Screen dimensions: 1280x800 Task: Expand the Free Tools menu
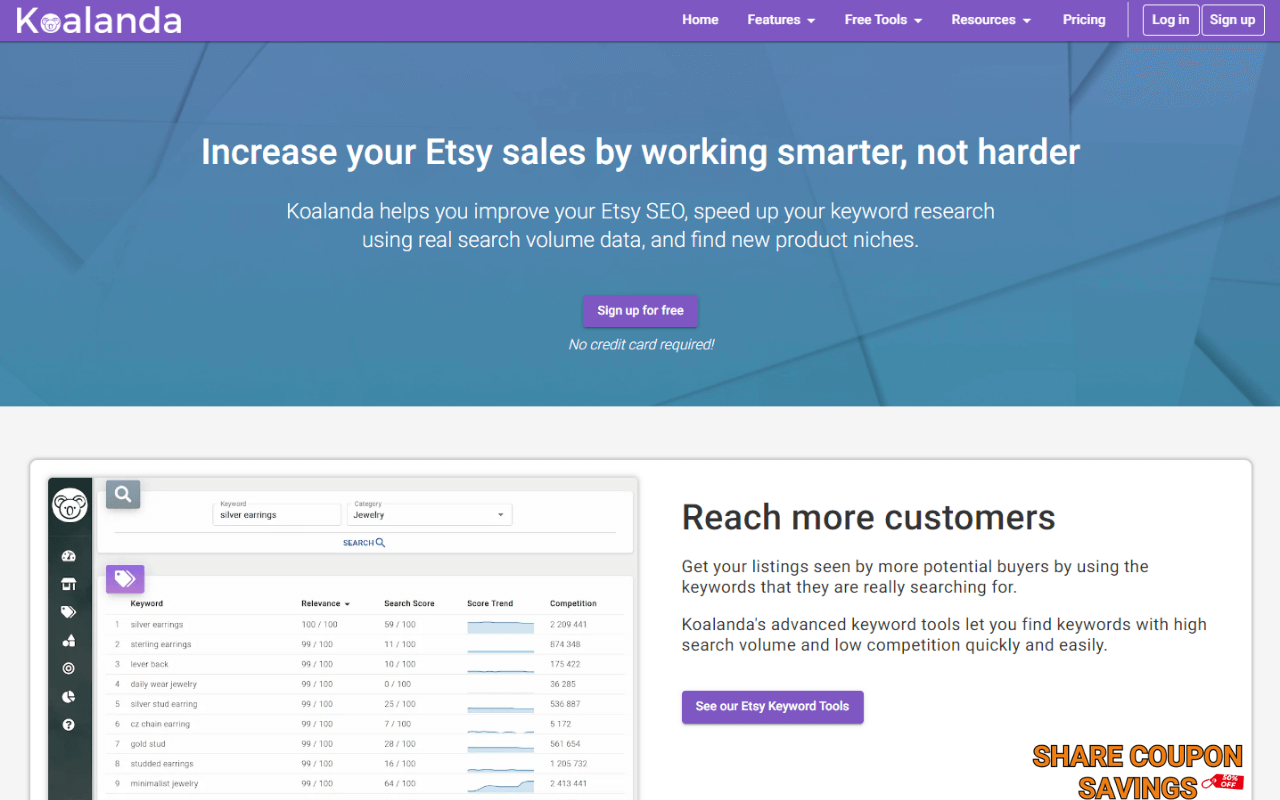coord(883,20)
